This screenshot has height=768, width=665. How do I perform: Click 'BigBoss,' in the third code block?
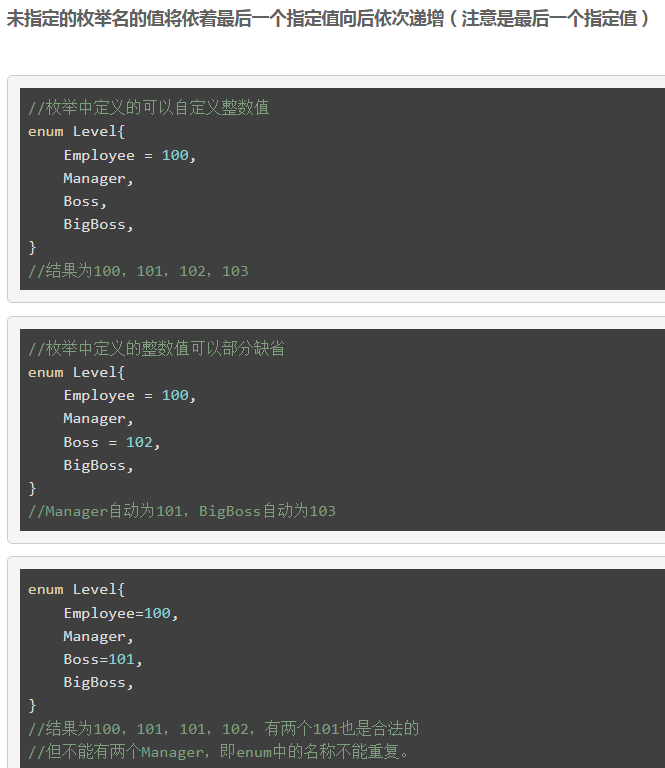(x=98, y=682)
